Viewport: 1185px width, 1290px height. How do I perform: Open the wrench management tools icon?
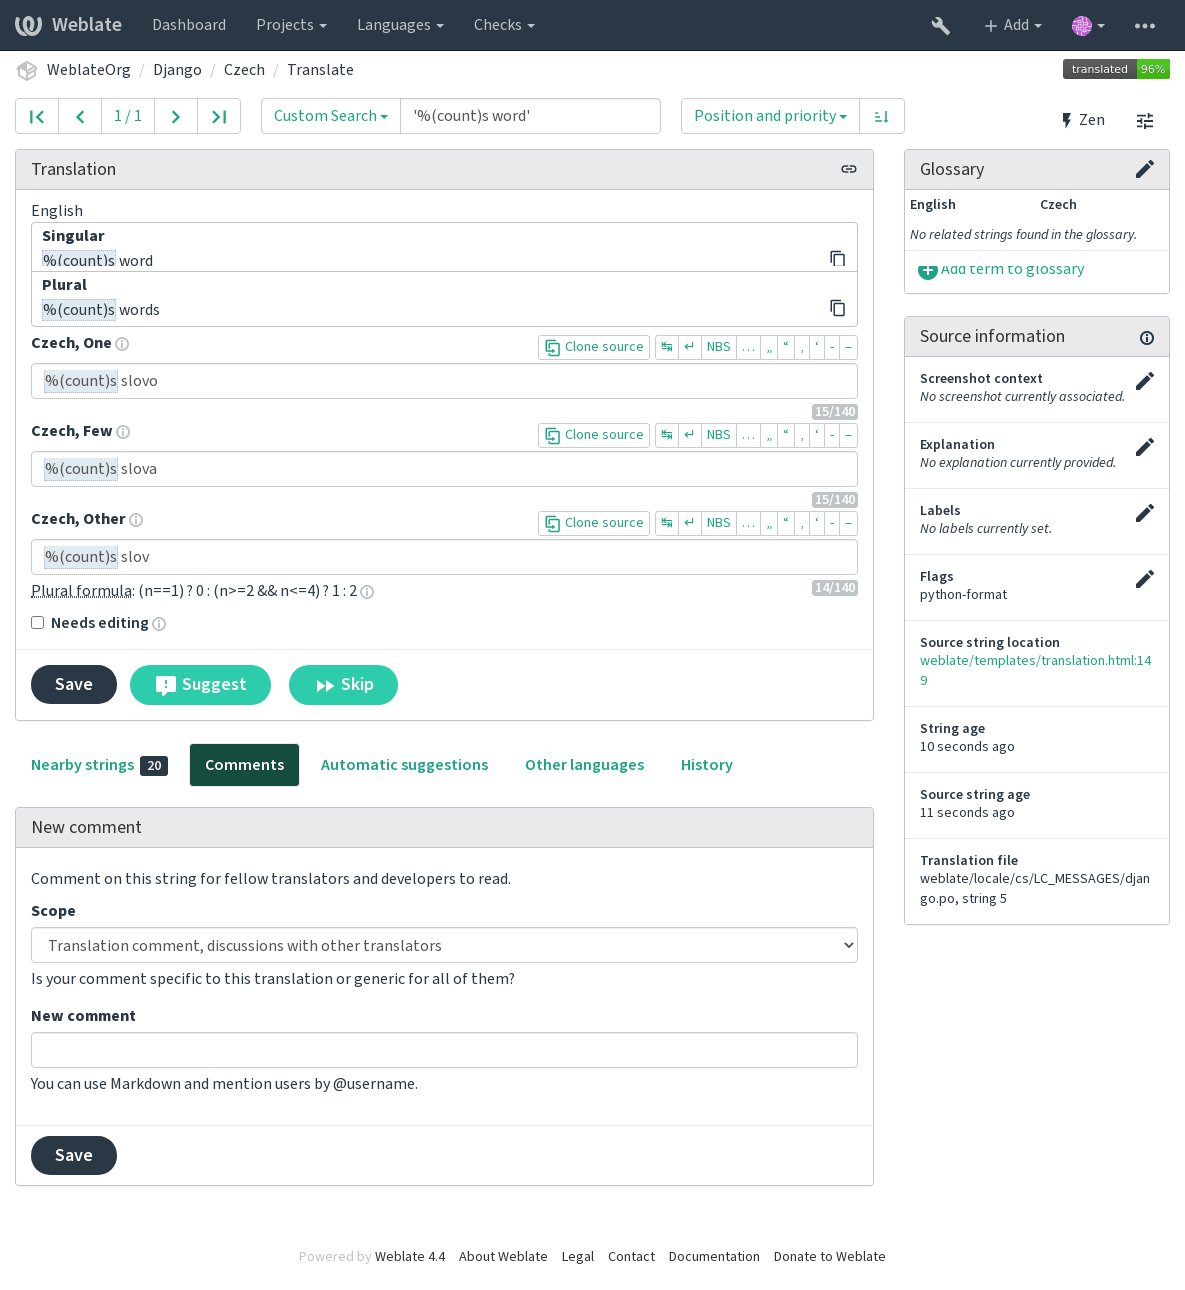click(x=940, y=25)
